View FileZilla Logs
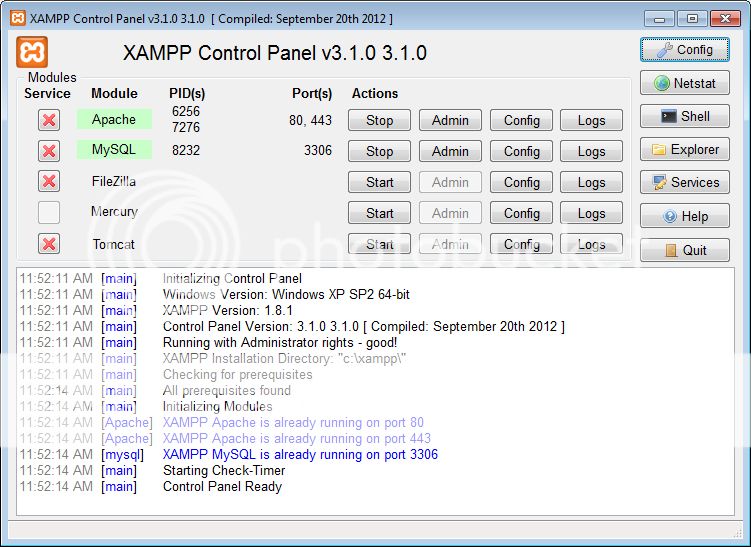The width and height of the screenshot is (751, 547). [592, 182]
